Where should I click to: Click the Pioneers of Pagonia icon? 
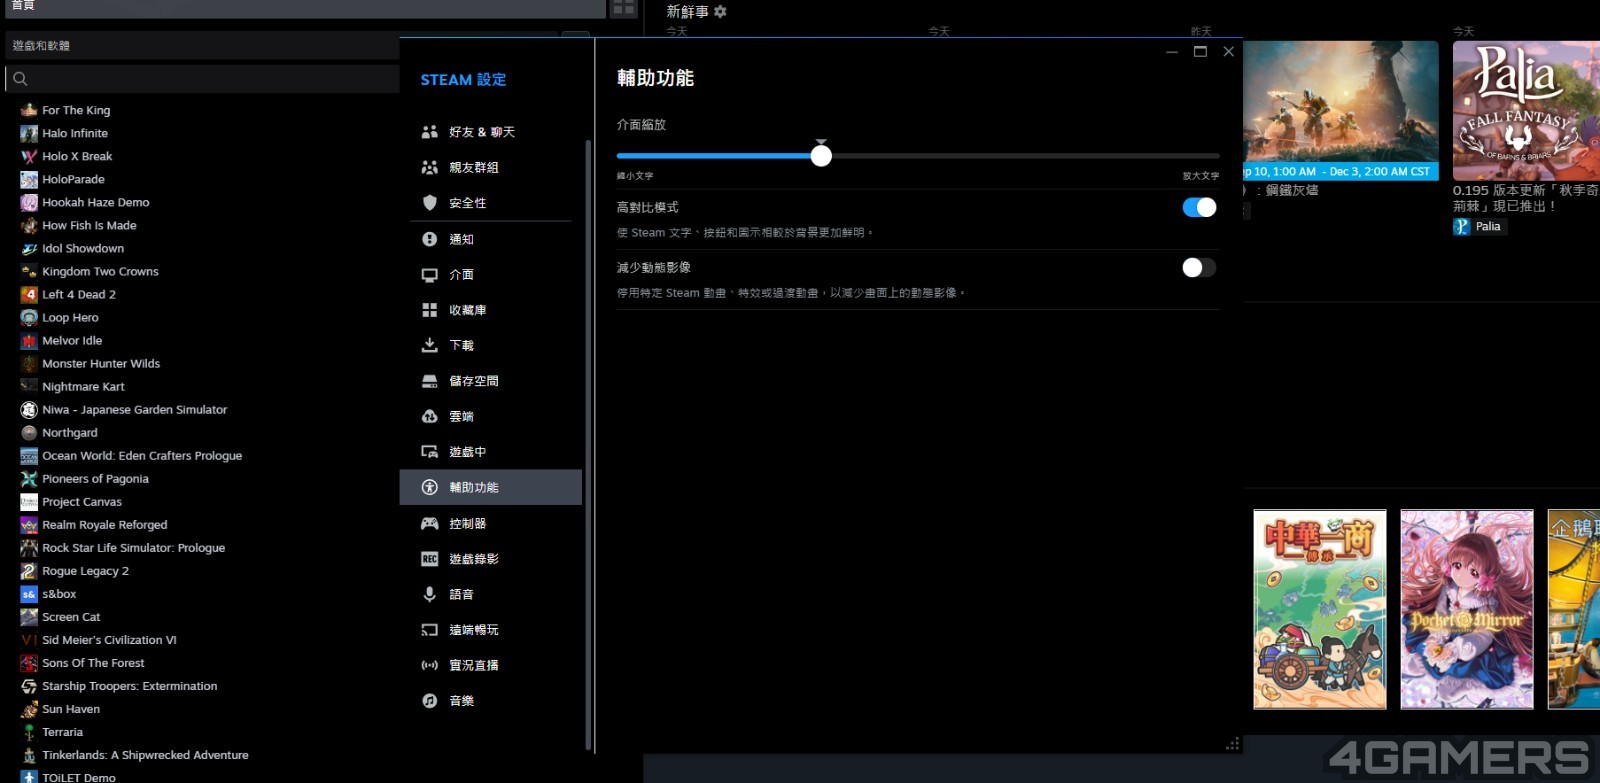pyautogui.click(x=29, y=478)
